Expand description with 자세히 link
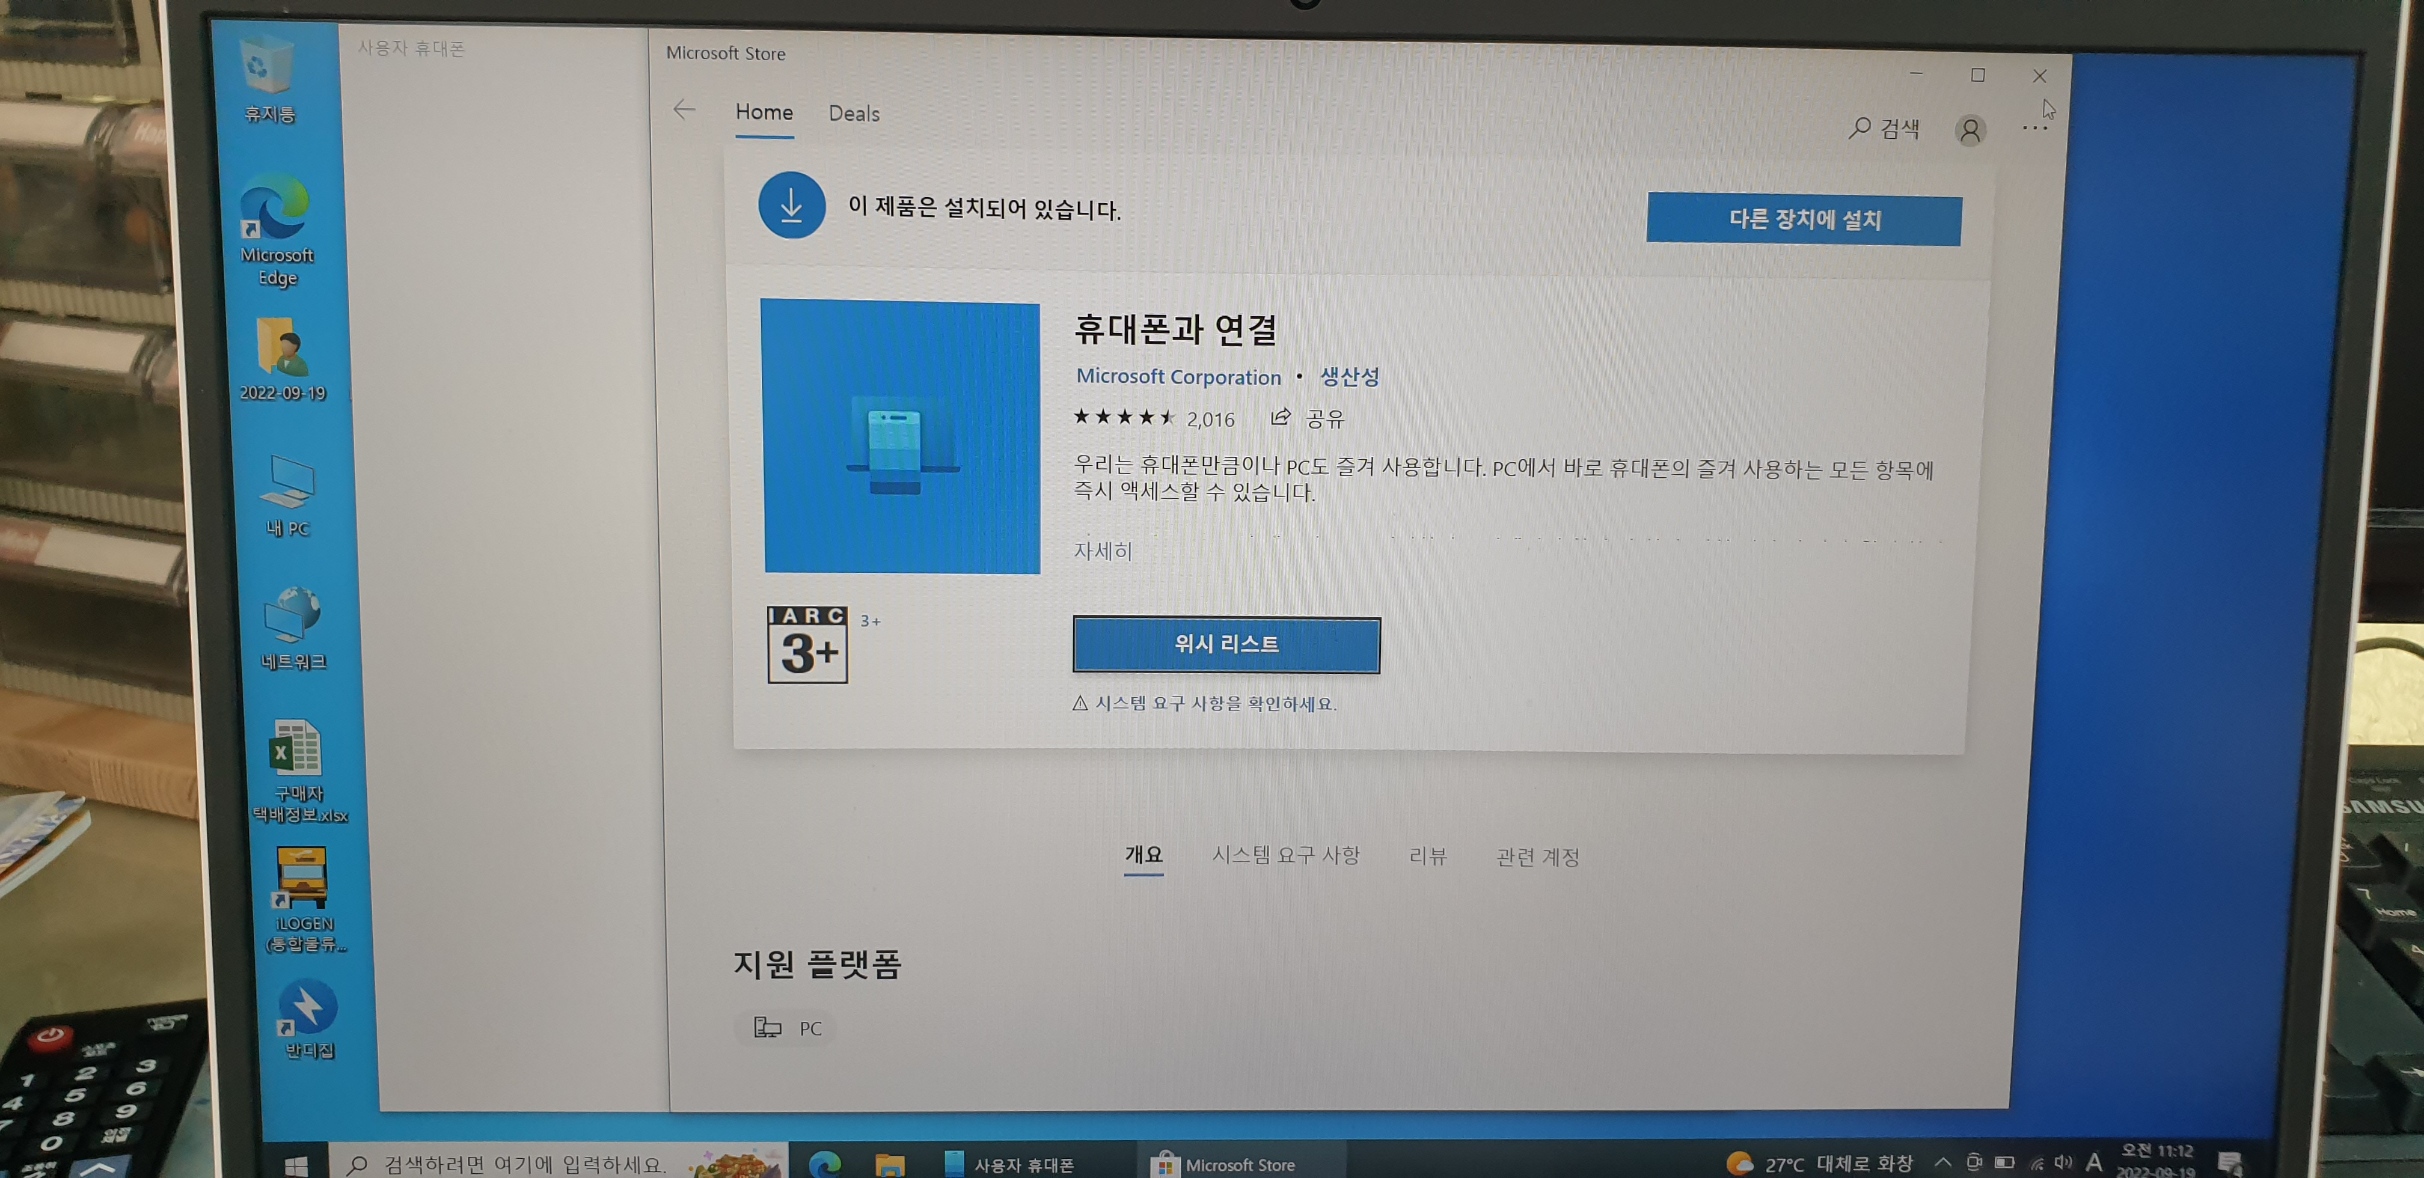2424x1178 pixels. (x=1102, y=551)
